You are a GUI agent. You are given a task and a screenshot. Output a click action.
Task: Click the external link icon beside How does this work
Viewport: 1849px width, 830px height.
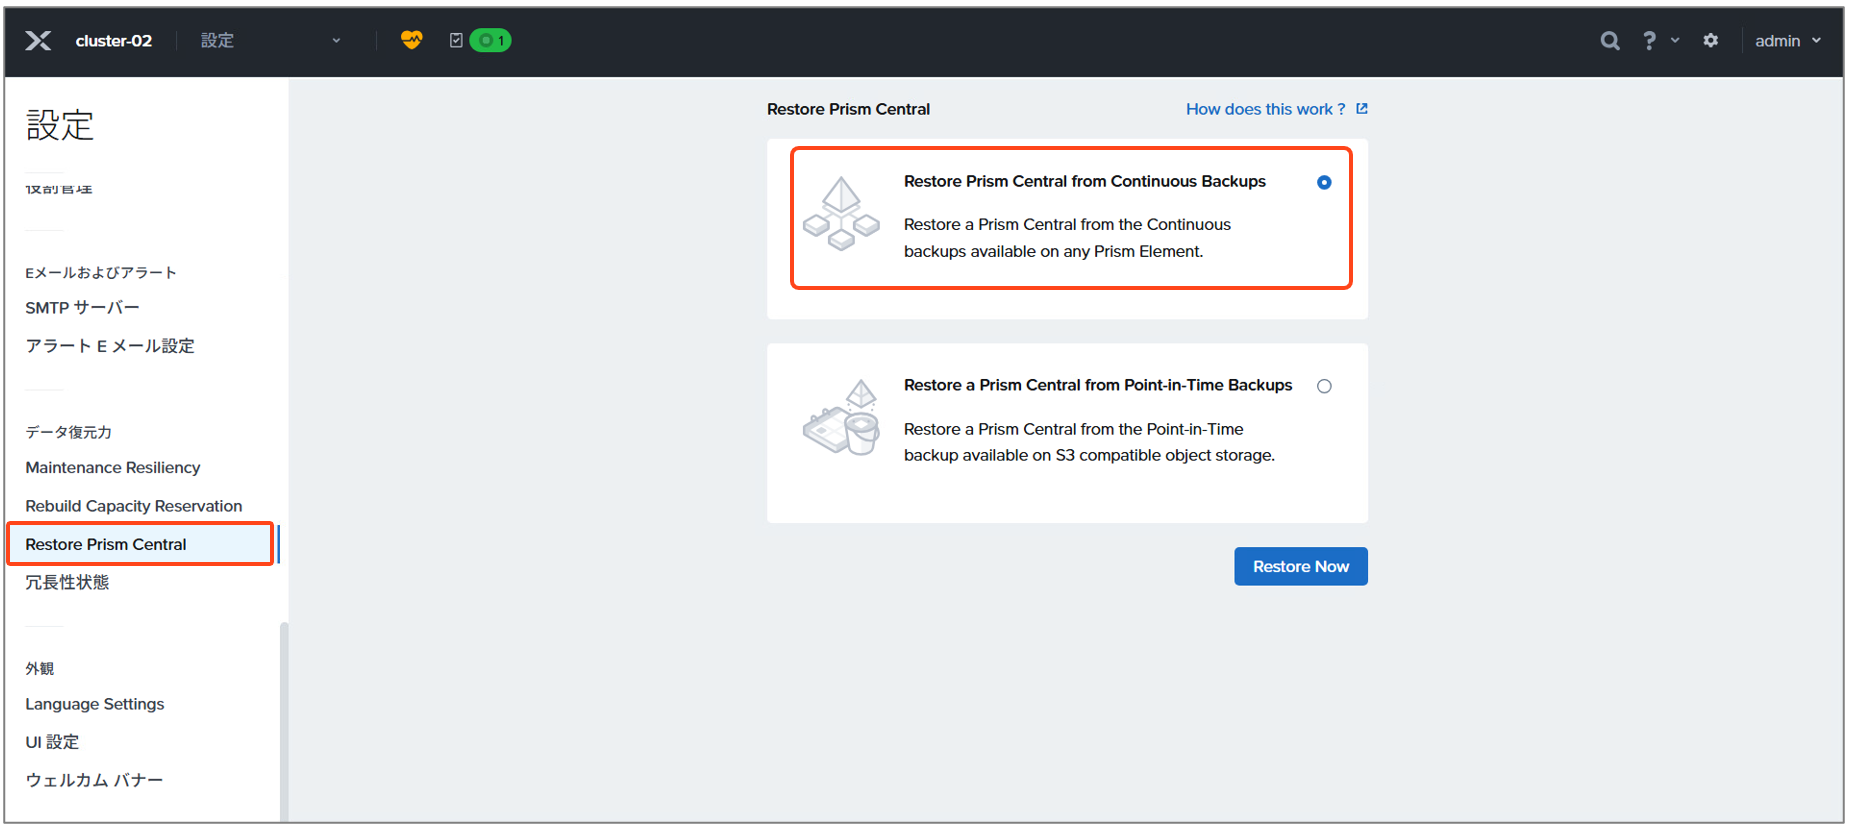coord(1362,109)
